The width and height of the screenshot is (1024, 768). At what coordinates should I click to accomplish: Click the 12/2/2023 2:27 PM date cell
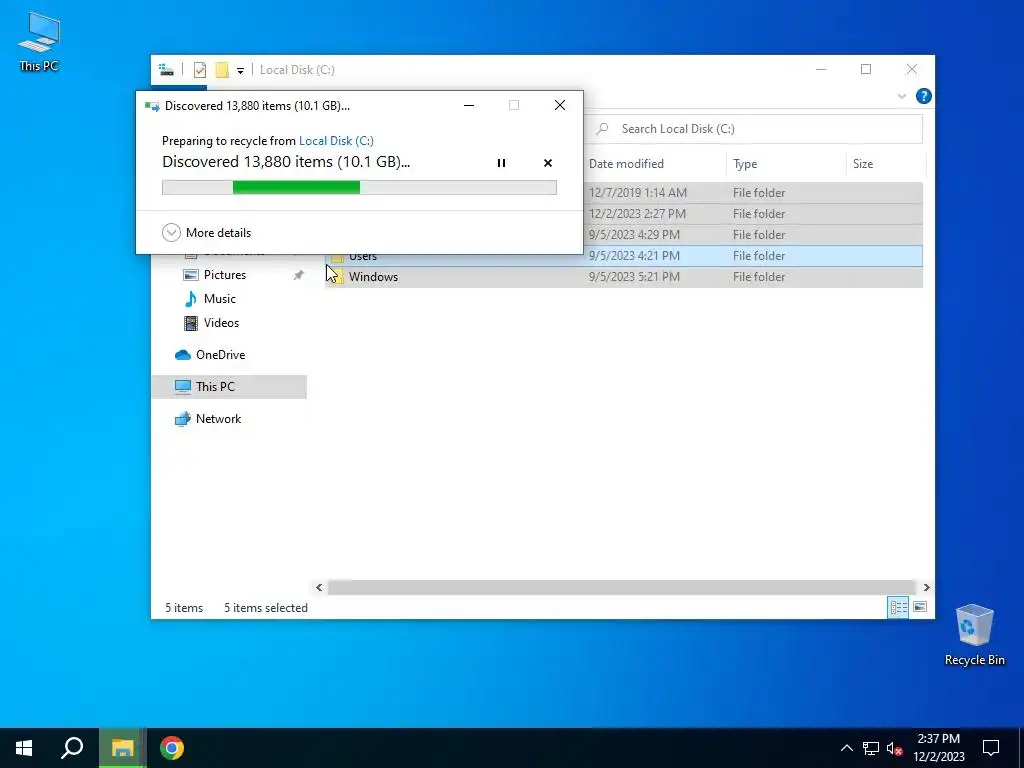click(x=637, y=214)
